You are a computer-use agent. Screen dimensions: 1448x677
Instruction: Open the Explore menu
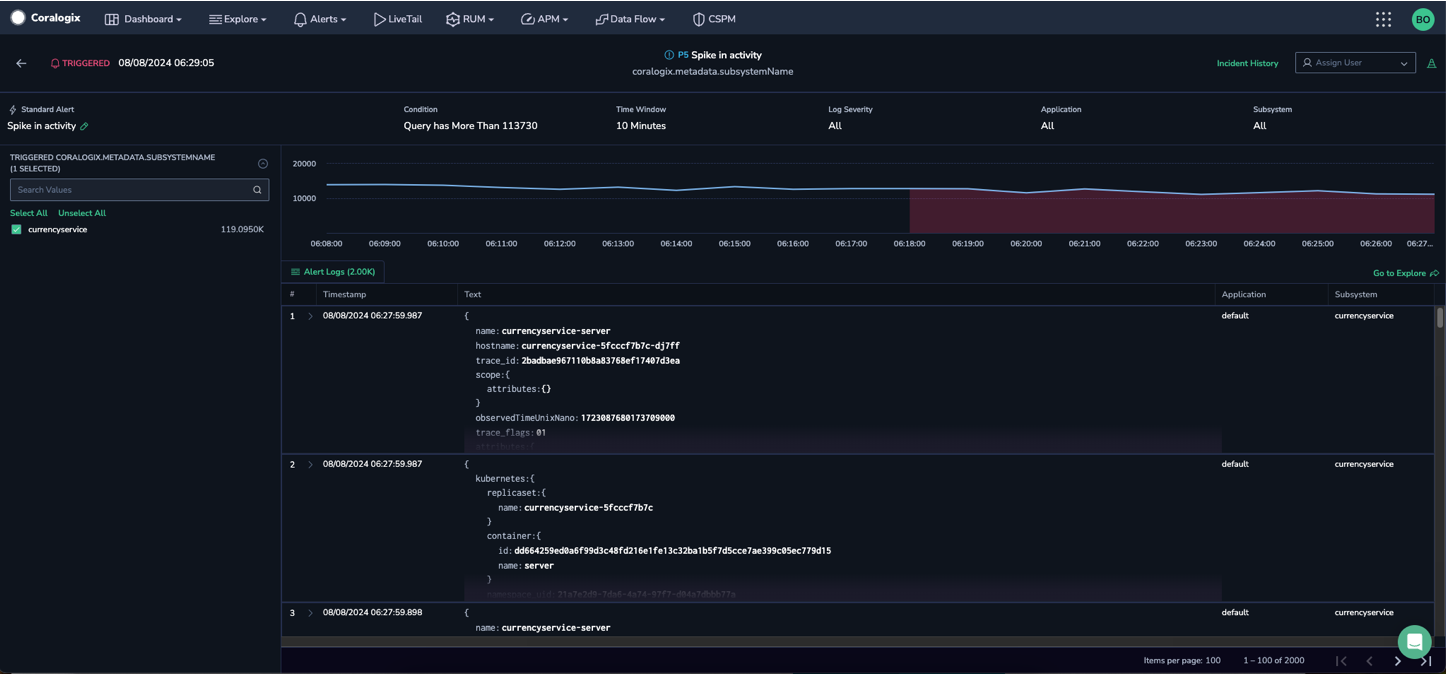238,19
